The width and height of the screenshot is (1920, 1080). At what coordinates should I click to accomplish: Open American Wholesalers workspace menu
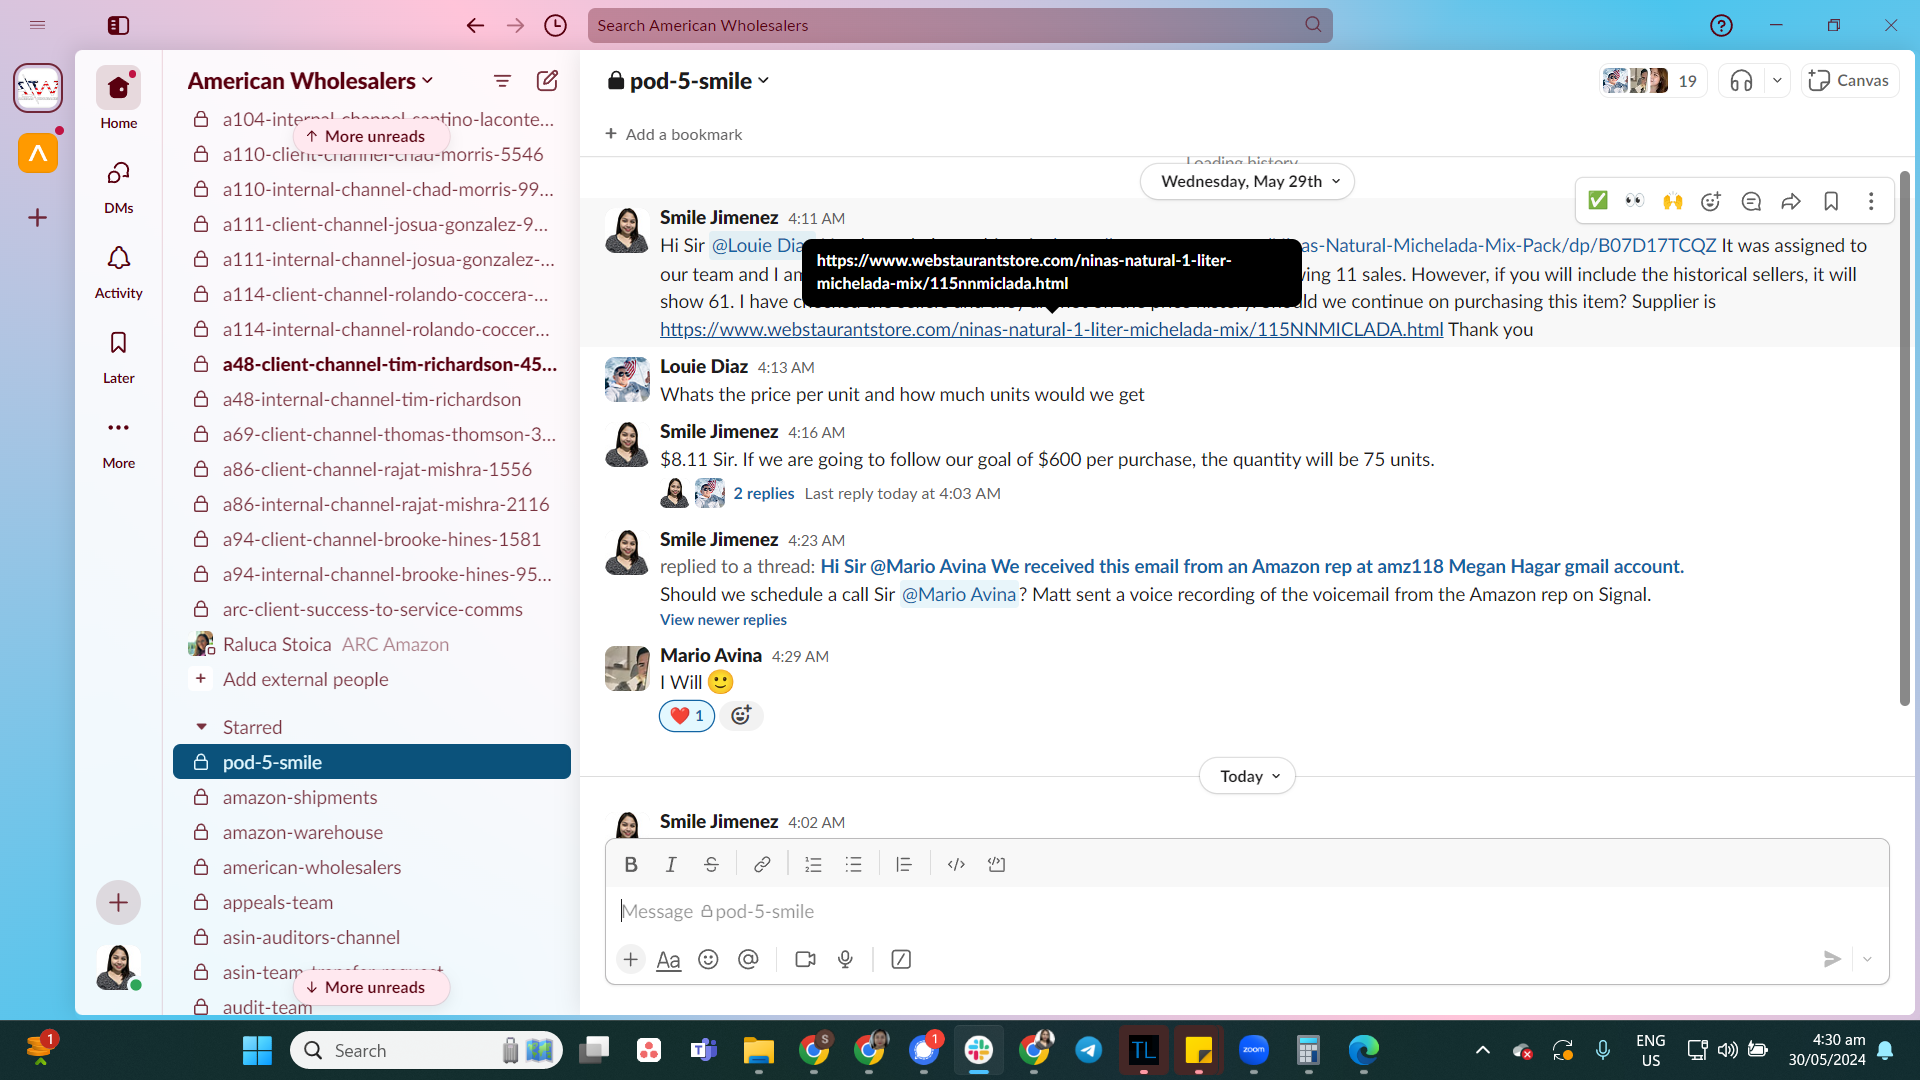310,81
